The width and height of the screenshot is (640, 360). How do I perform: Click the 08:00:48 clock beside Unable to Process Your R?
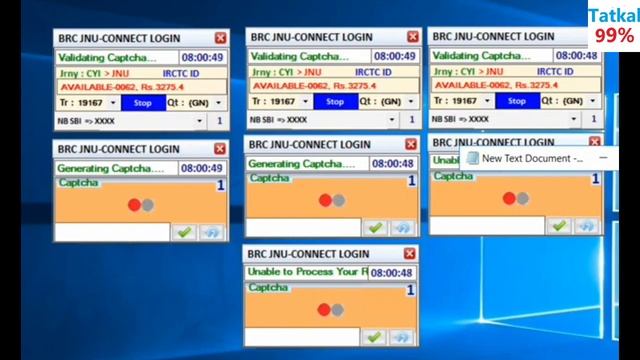(391, 273)
